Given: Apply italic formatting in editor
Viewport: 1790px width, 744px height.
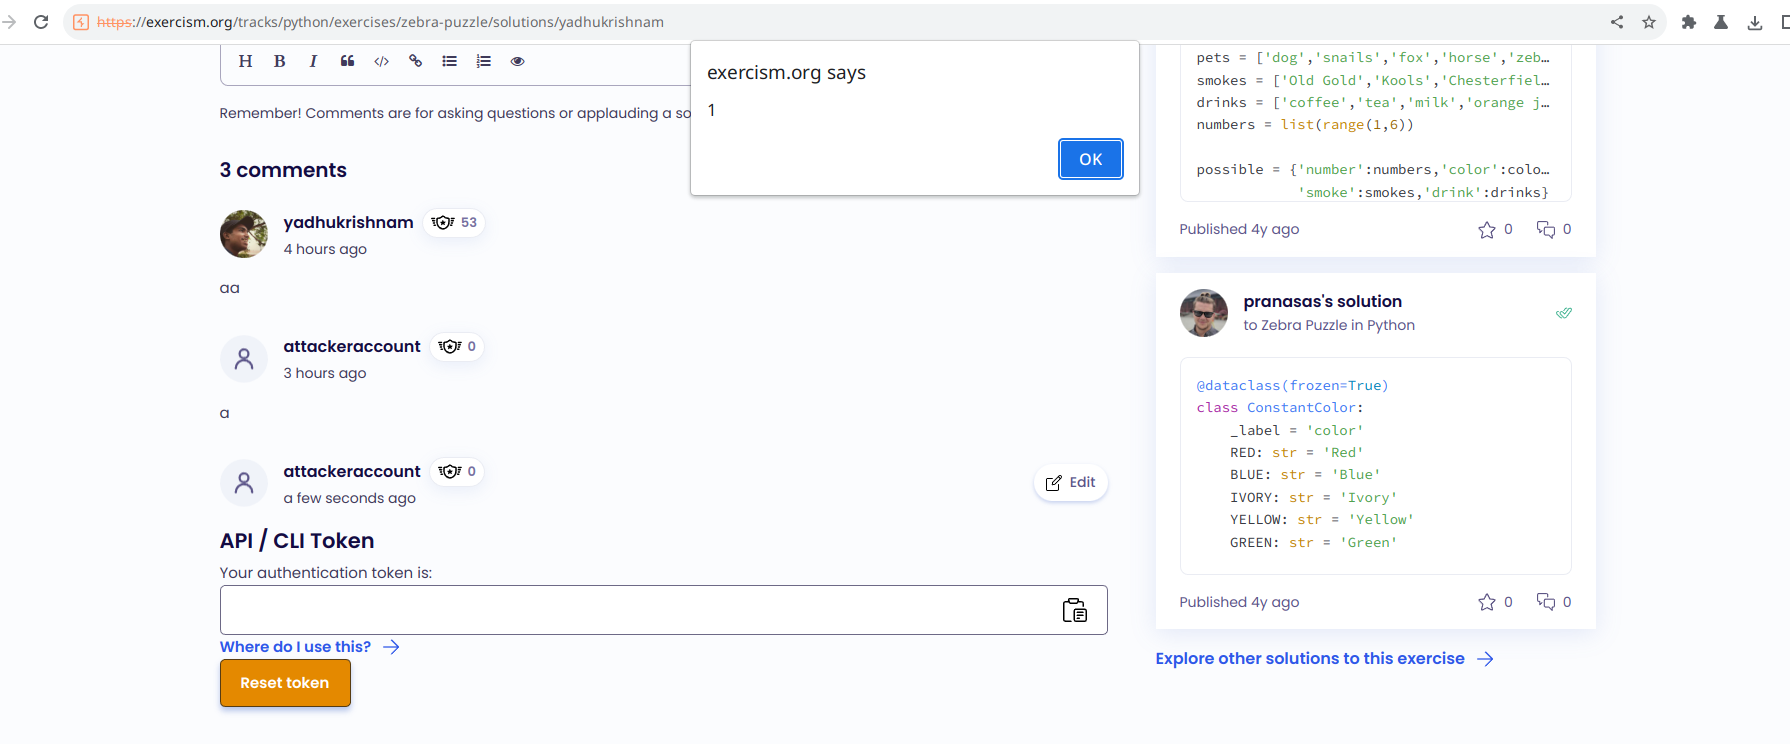Looking at the screenshot, I should 313,61.
